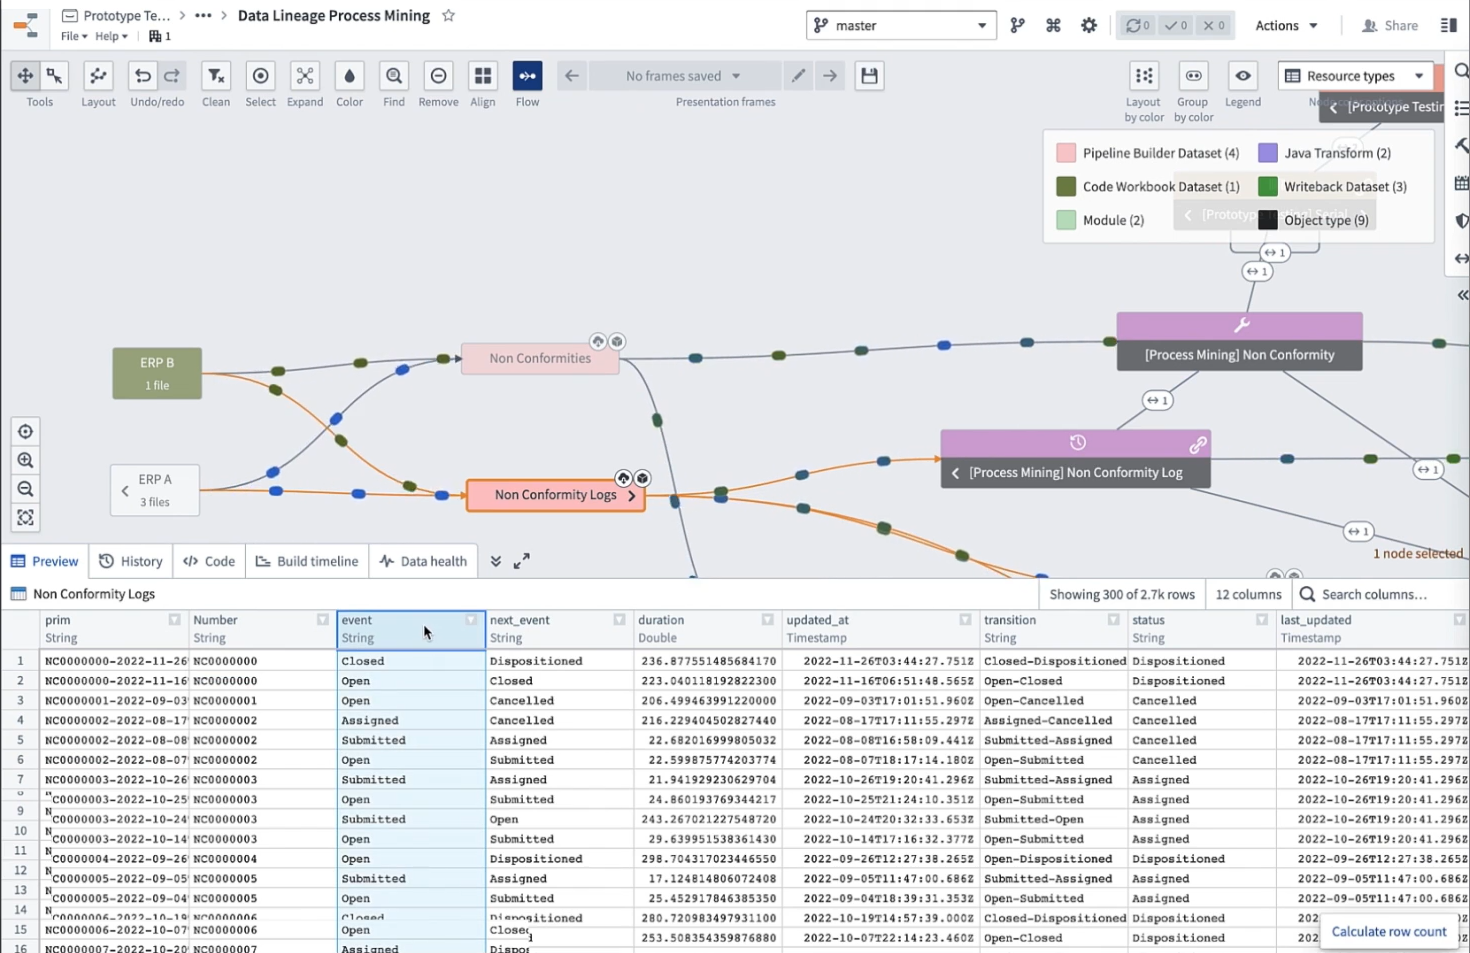The image size is (1470, 953).
Task: Go to next presentation frame
Action: tap(830, 76)
